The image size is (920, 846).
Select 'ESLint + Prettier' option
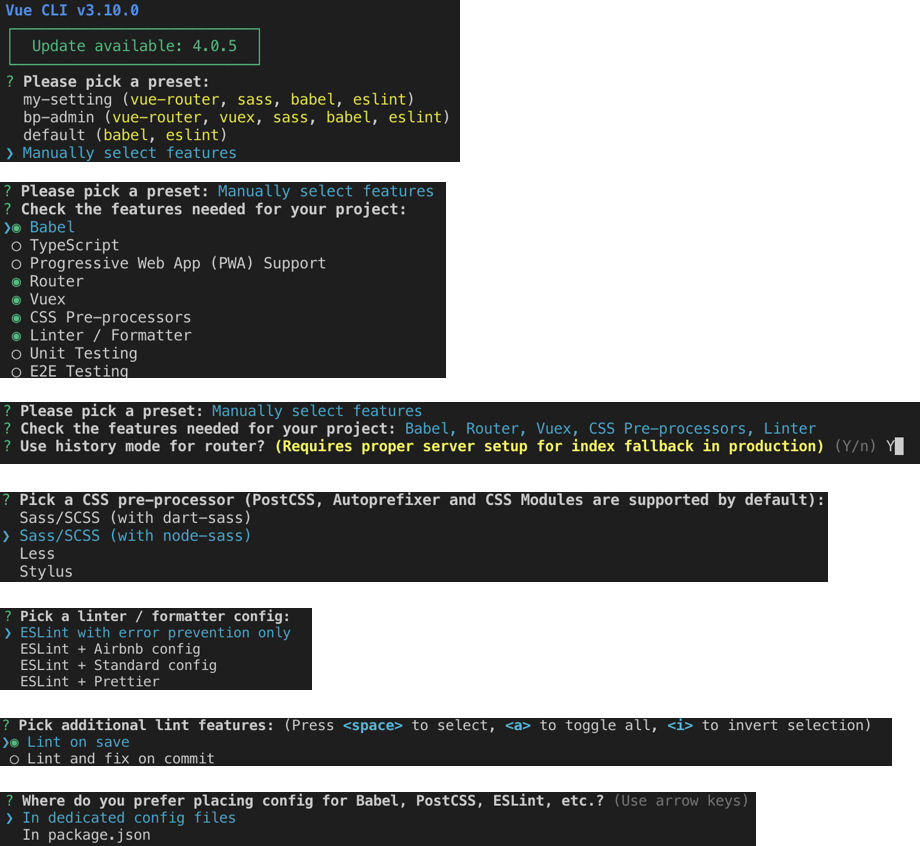[x=90, y=682]
